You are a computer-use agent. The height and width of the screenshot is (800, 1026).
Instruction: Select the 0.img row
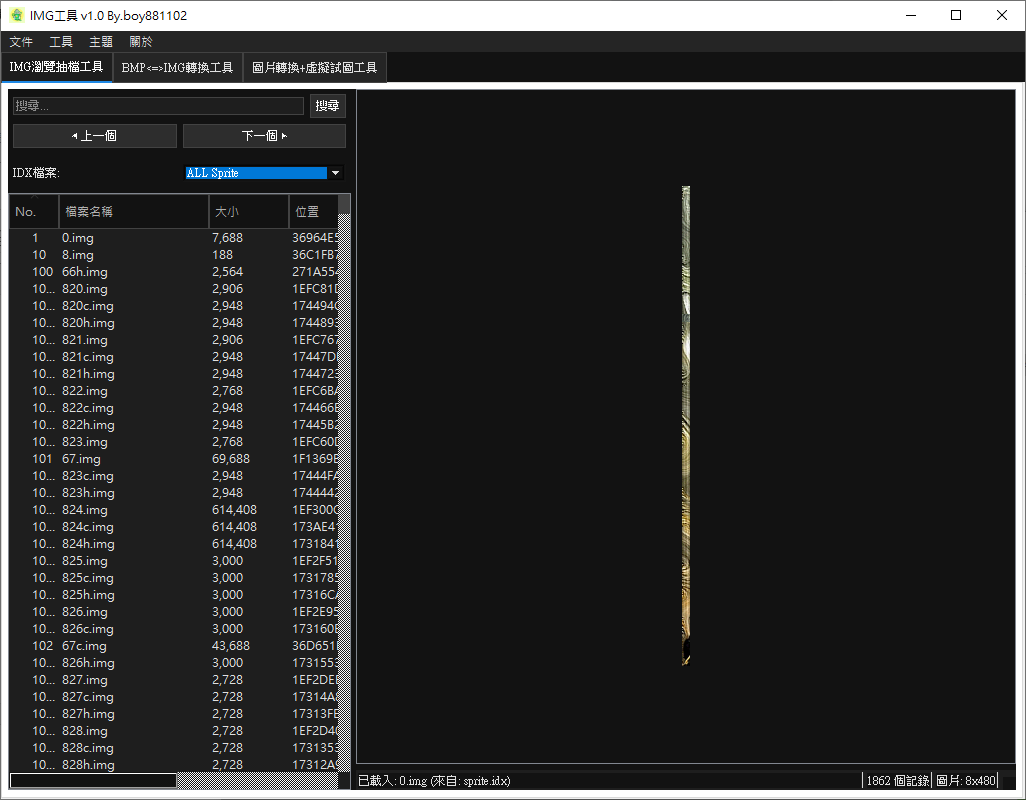(x=175, y=237)
